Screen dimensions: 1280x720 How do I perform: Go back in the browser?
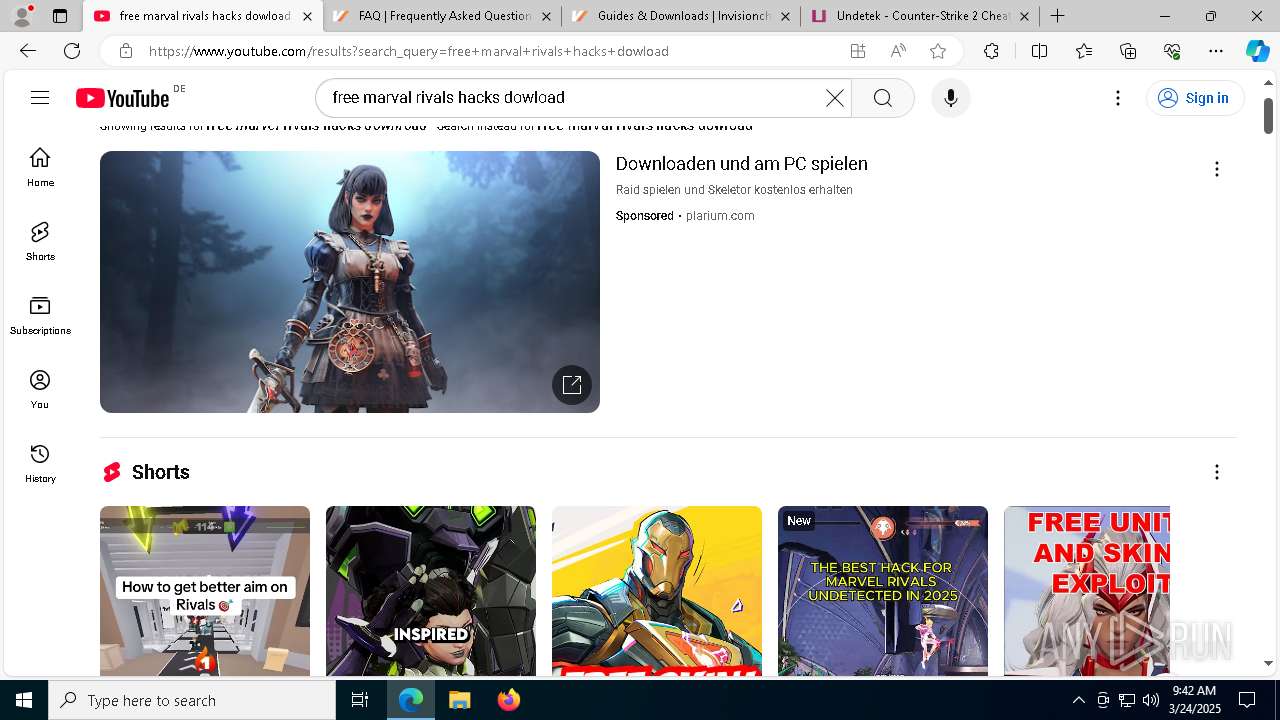pyautogui.click(x=28, y=51)
